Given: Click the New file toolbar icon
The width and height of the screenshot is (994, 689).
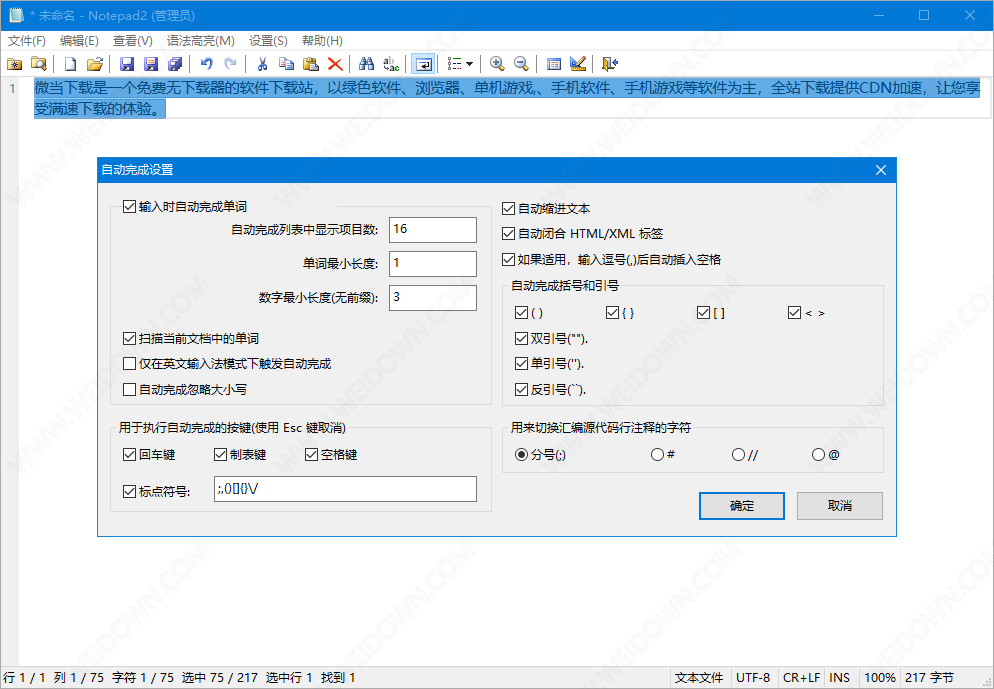Looking at the screenshot, I should click(x=71, y=64).
